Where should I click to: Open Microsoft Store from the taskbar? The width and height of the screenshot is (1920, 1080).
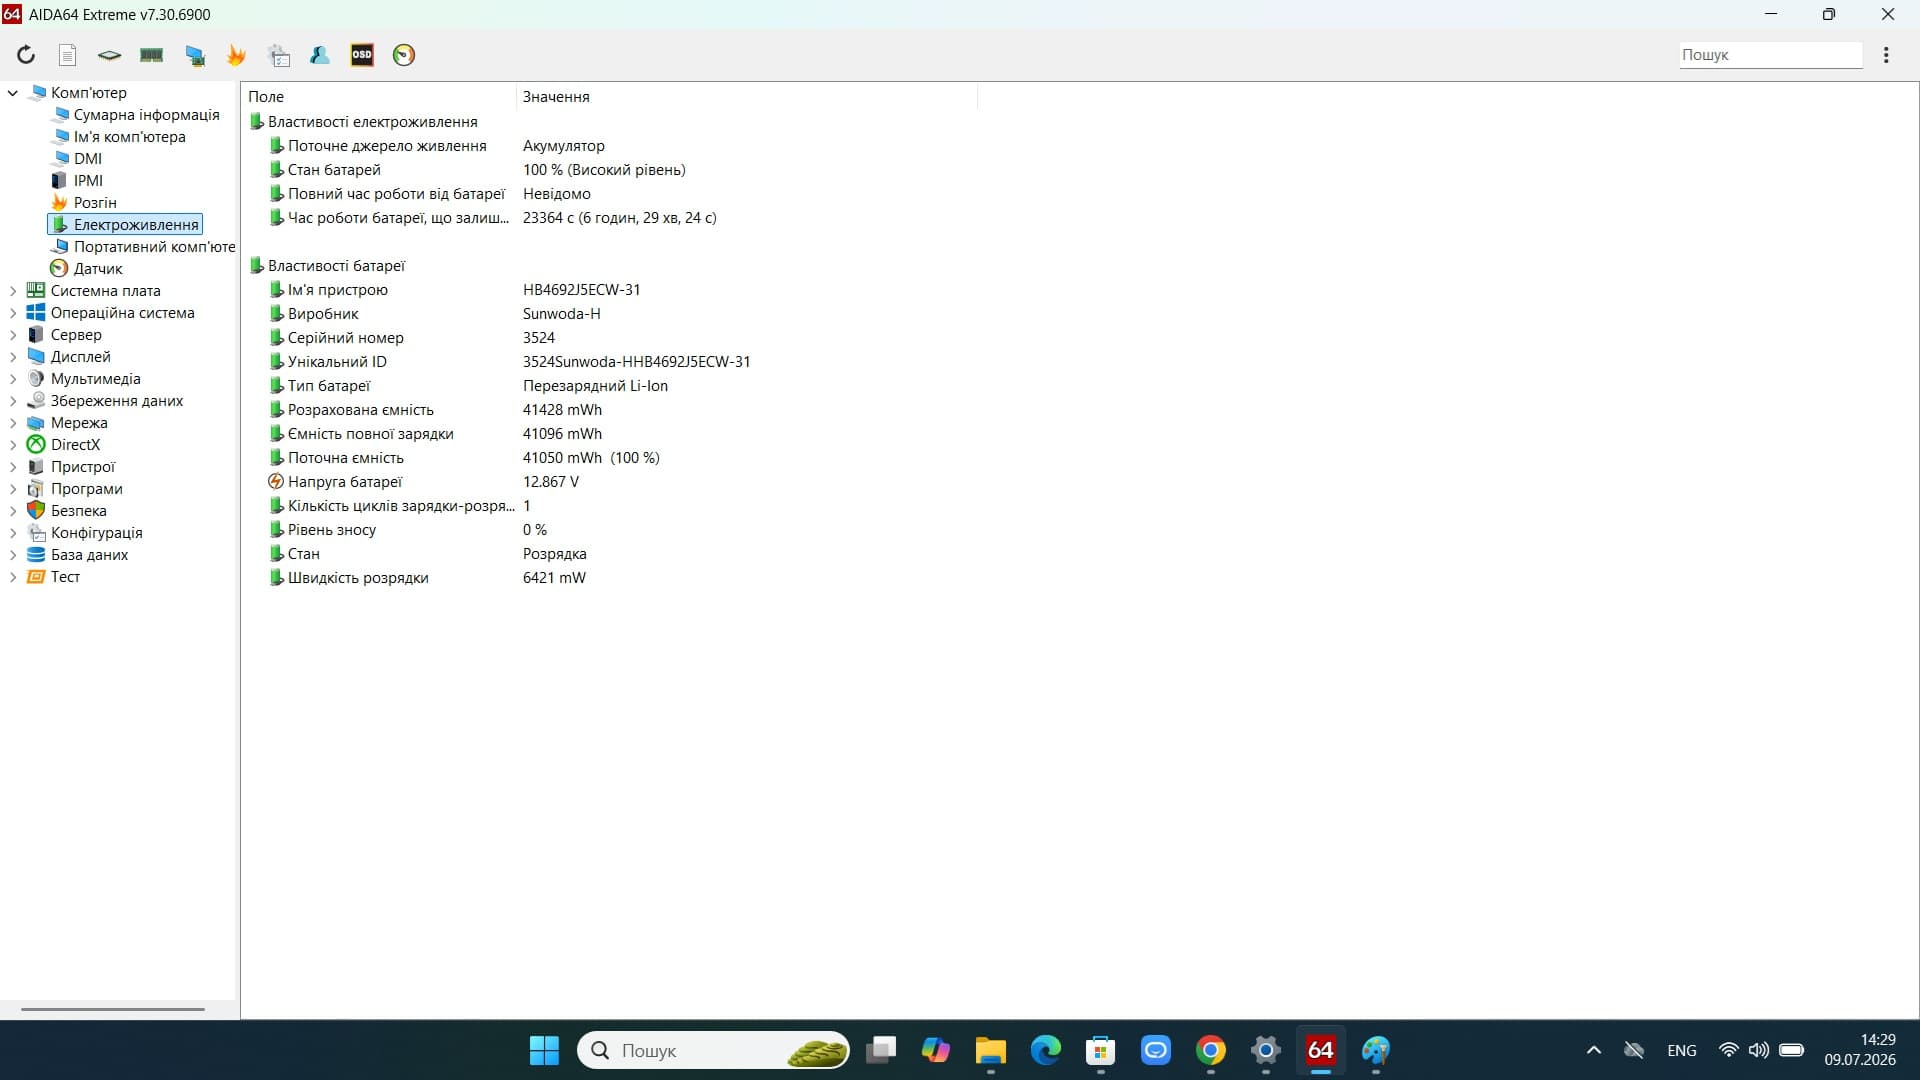1101,1050
